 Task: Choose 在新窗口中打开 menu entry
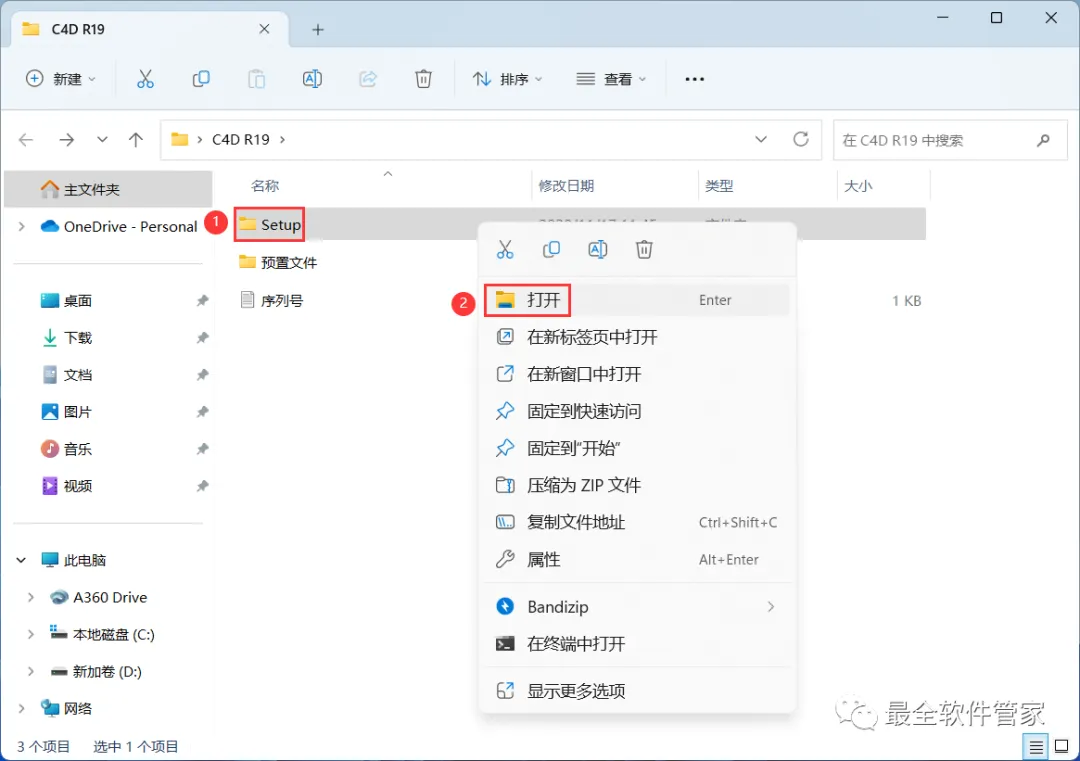tap(637, 375)
